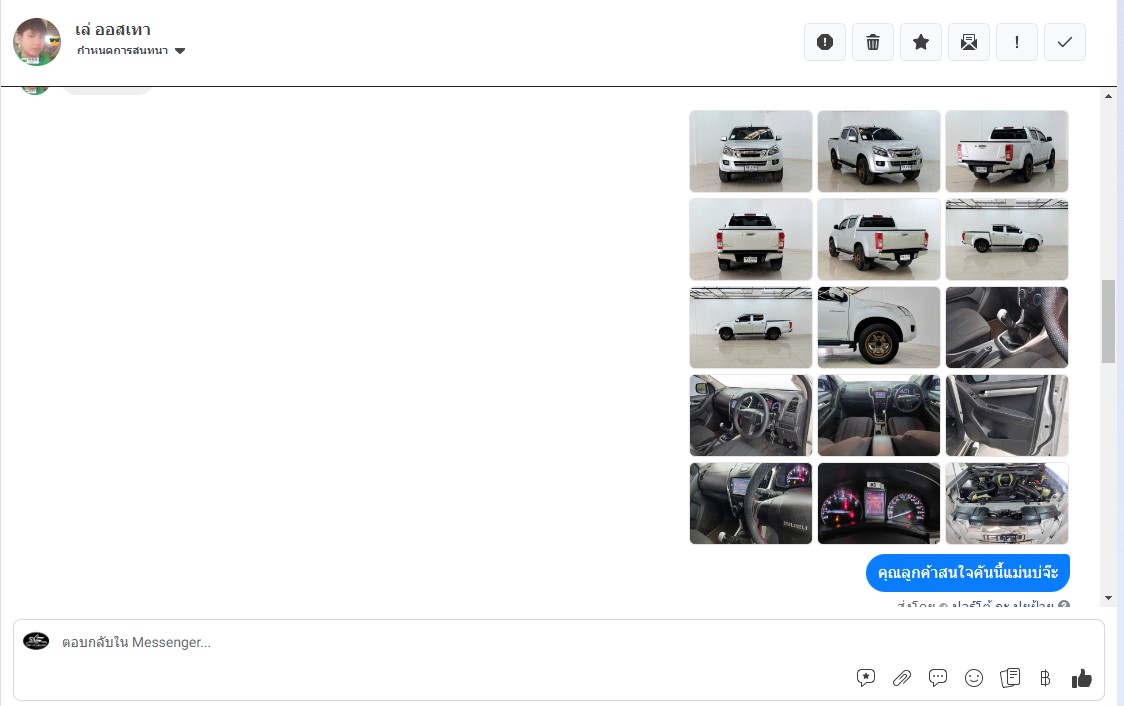Image resolution: width=1124 pixels, height=706 pixels.
Task: Open front three-quarter pickup photo
Action: [x=879, y=151]
